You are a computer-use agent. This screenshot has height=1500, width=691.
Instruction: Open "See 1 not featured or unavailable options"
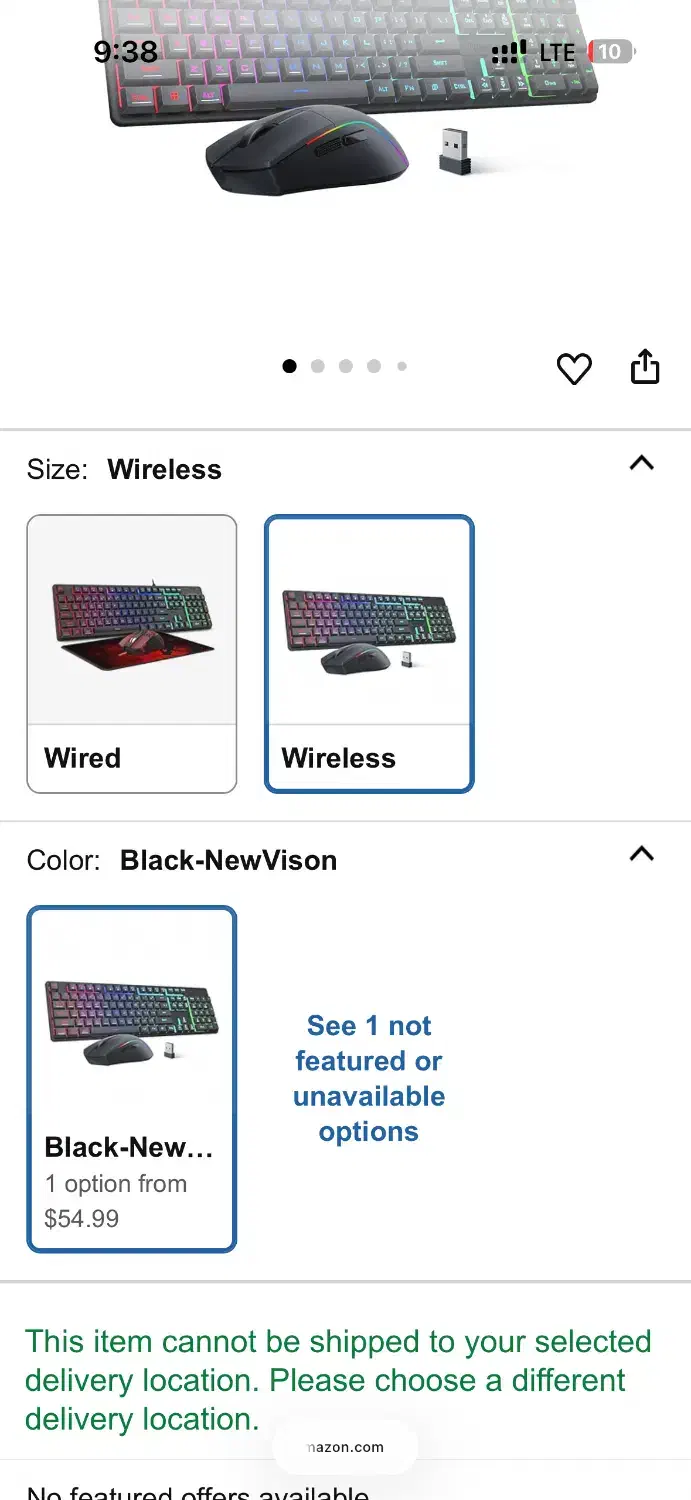click(x=369, y=1078)
